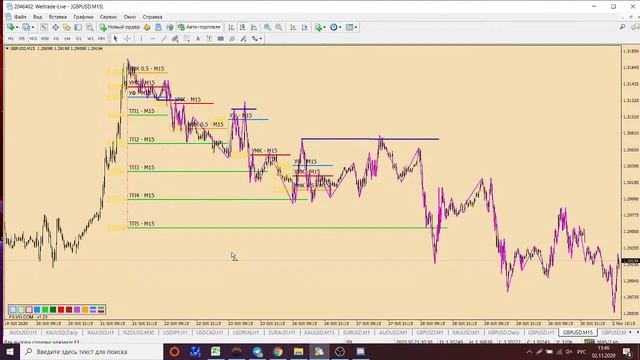Switch timeframe to M5
Image resolution: width=640 pixels, height=360 pixels.
pyautogui.click(x=22, y=39)
